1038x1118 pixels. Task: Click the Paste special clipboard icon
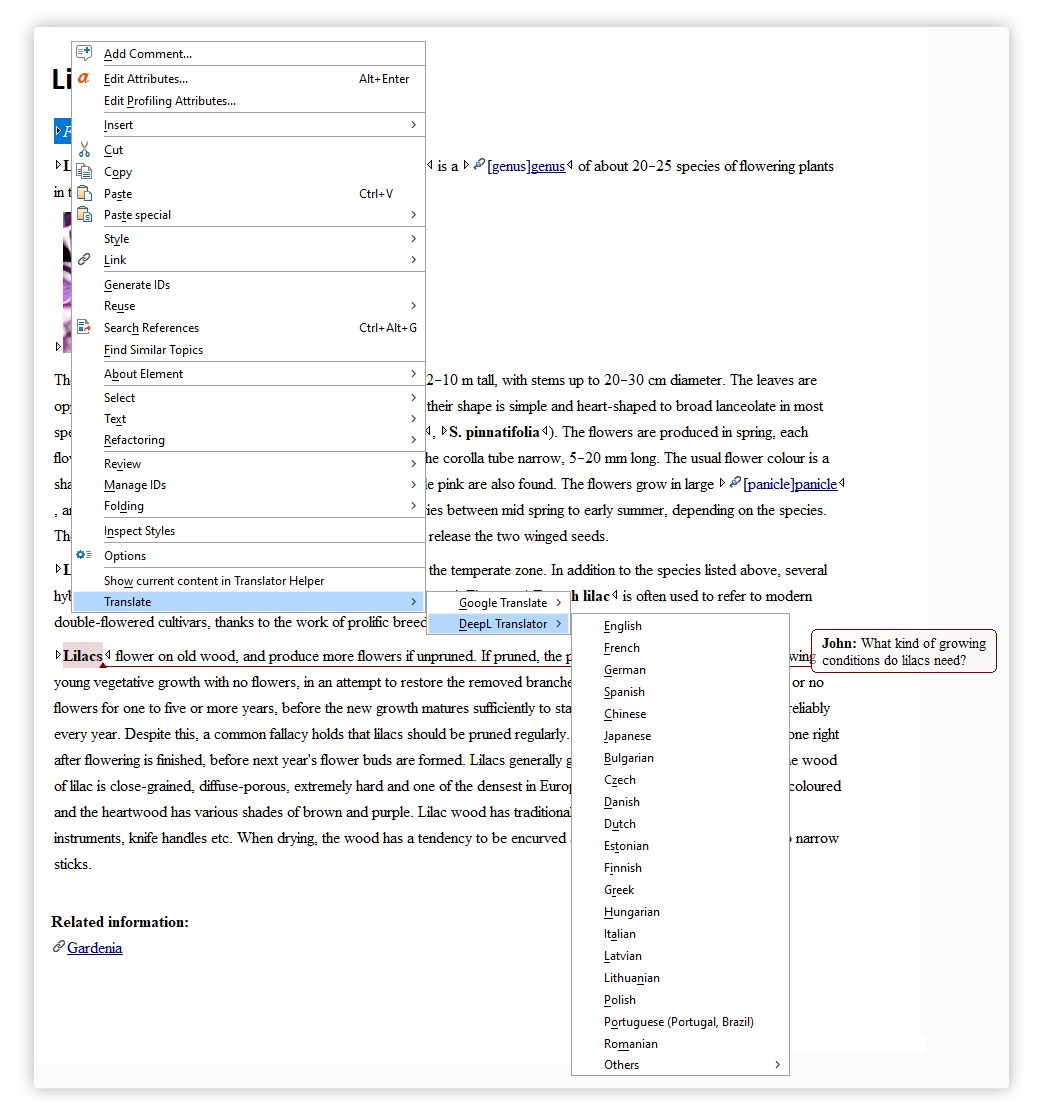(84, 215)
